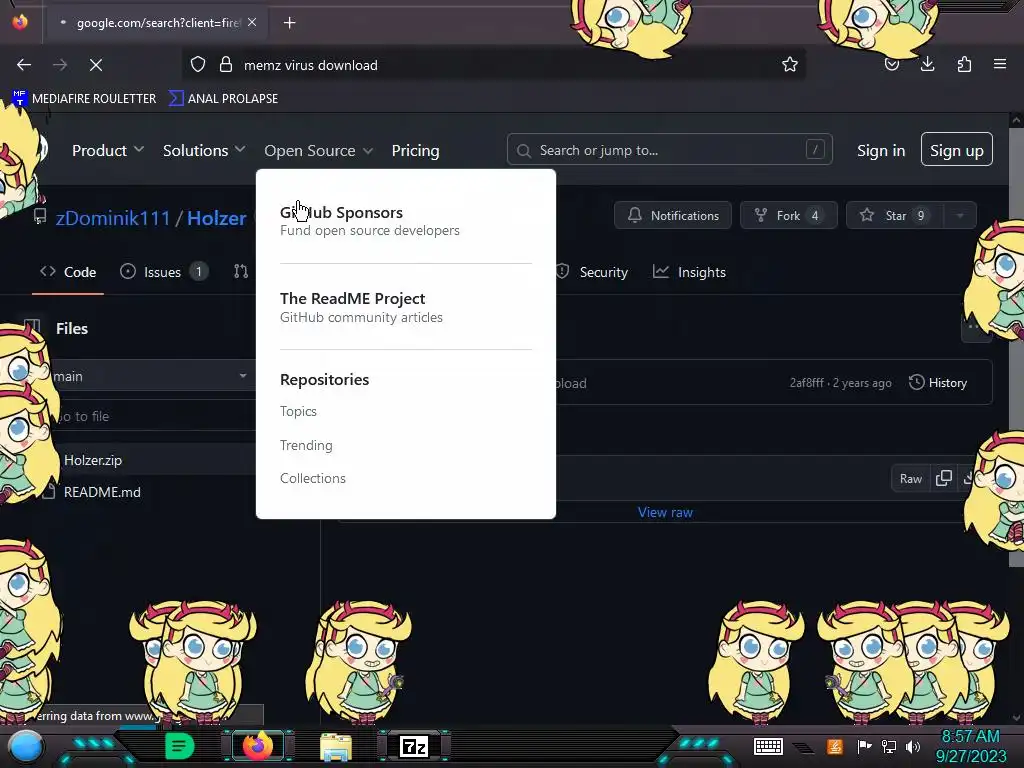Click the Raw button

910,479
